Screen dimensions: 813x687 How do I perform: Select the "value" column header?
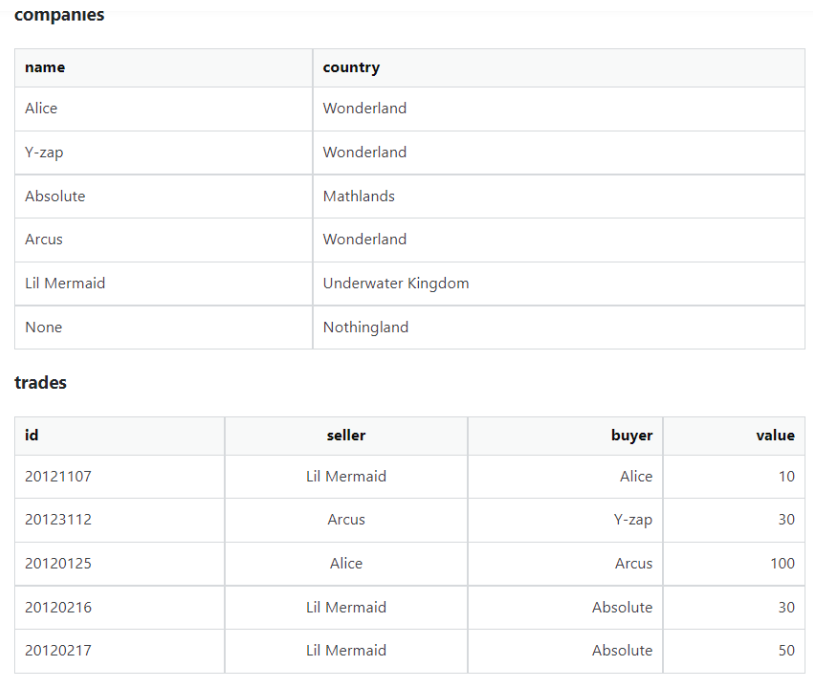coord(775,435)
